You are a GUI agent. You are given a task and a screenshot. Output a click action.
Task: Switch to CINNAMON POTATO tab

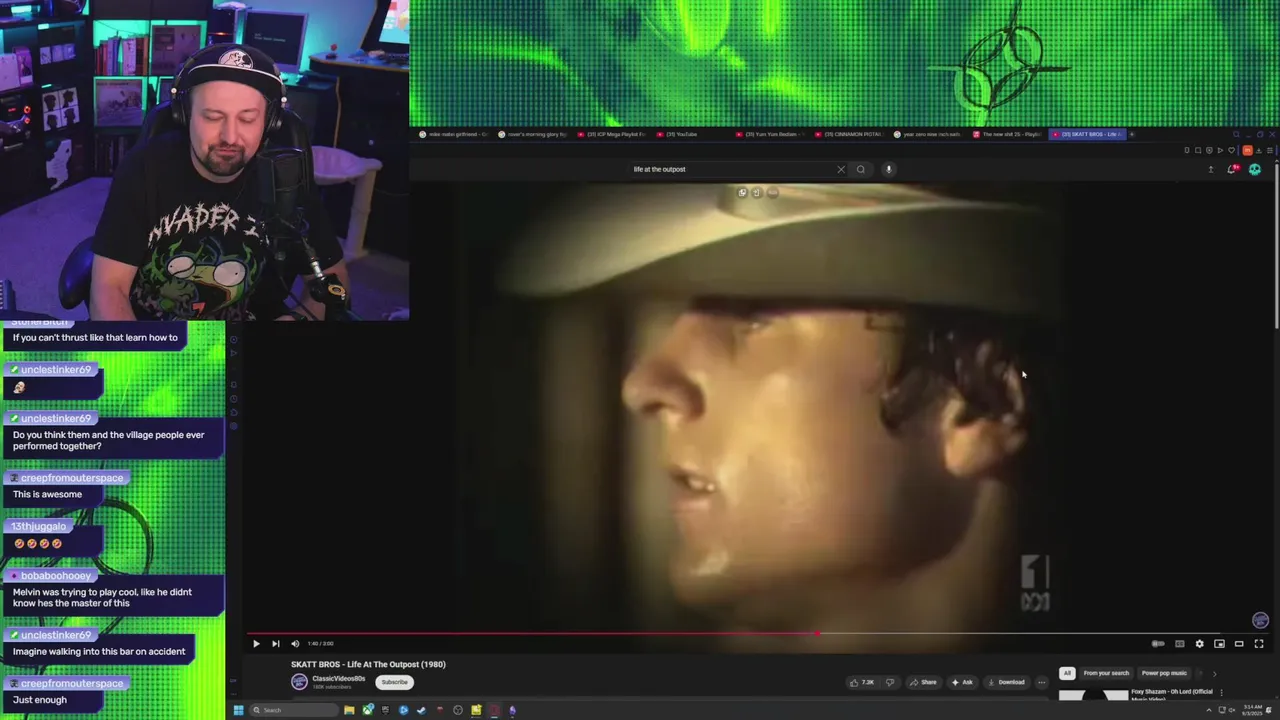(849, 134)
